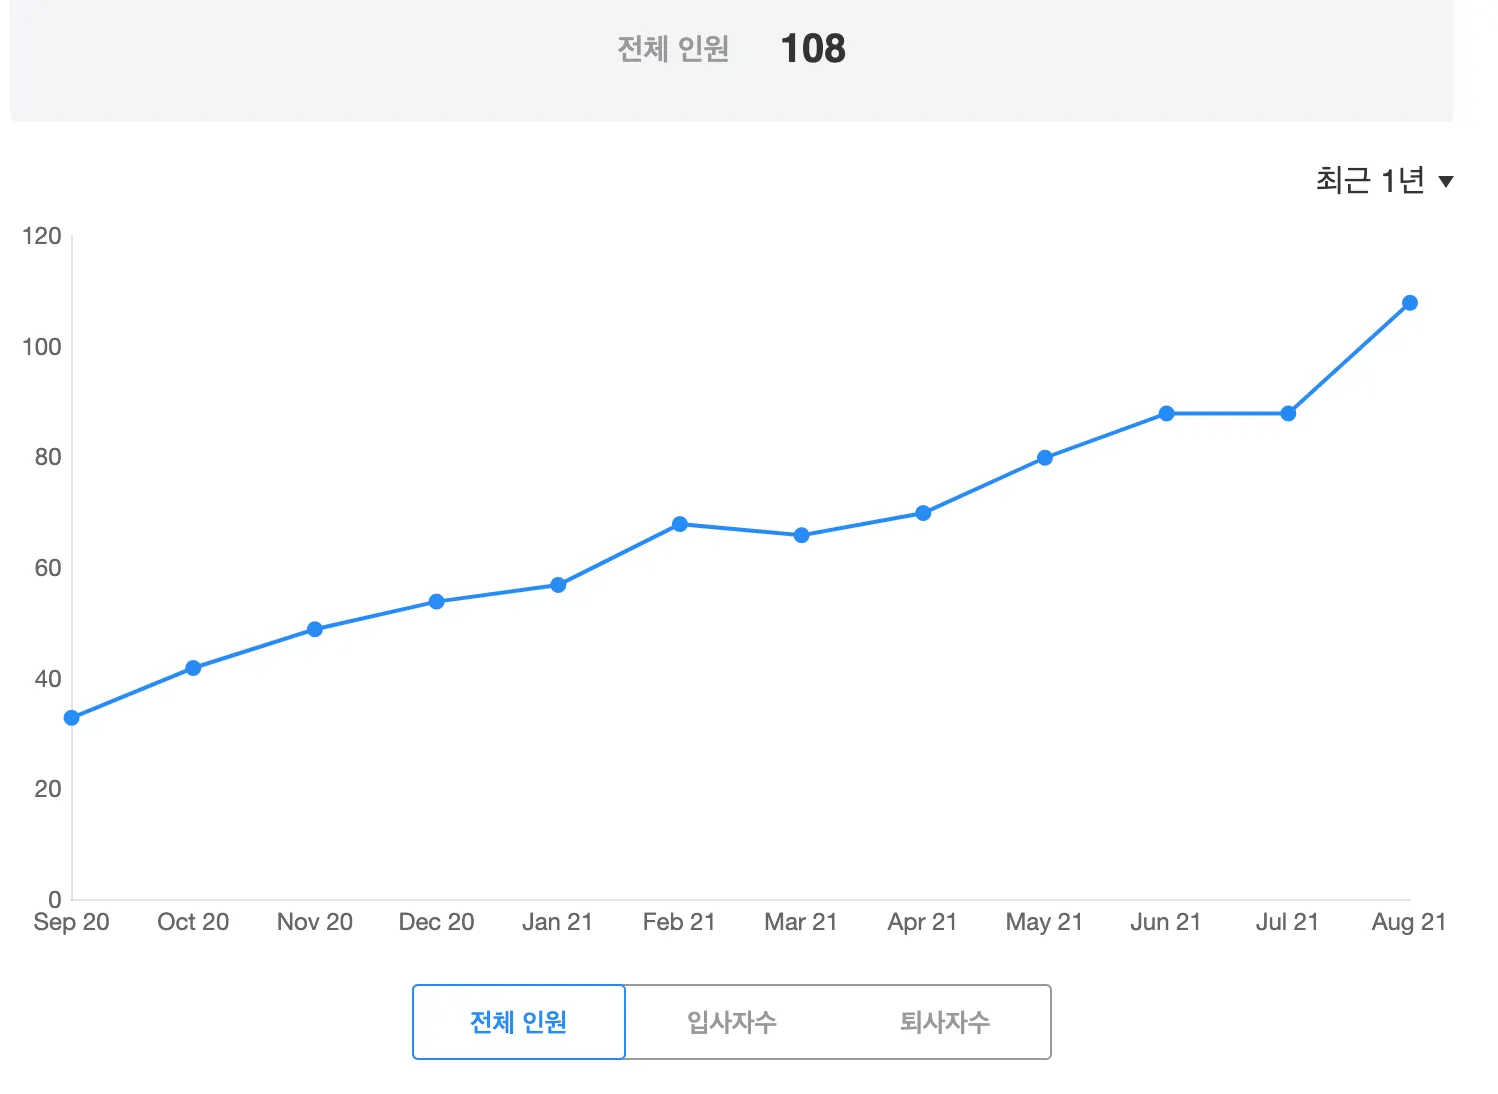Viewport: 1498px width, 1094px height.
Task: Click the 108 total headcount number
Action: click(x=813, y=48)
